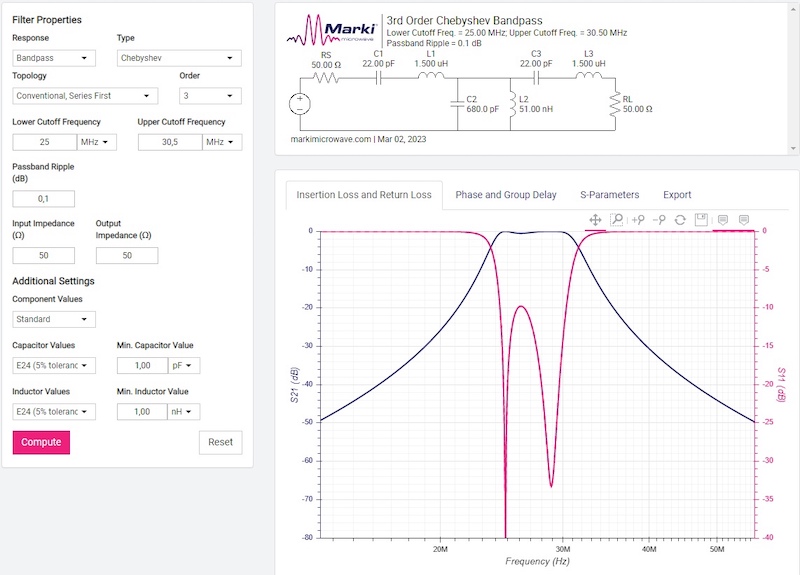The image size is (800, 575).
Task: Open the S-Parameters tab
Action: [609, 195]
